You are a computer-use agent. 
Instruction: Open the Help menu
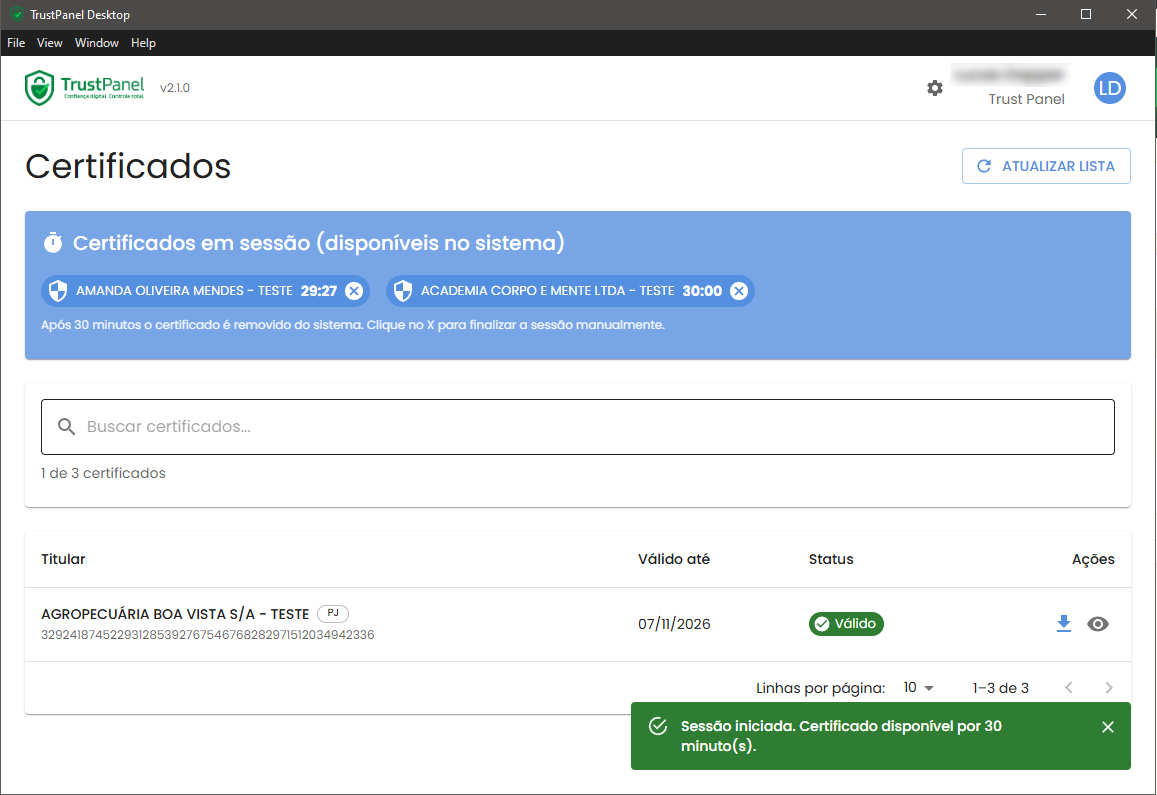[143, 43]
